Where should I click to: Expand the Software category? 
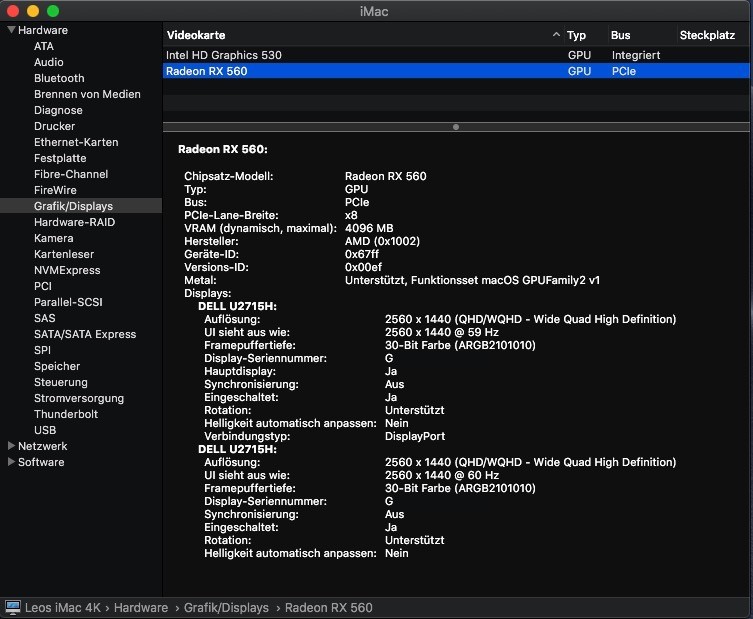click(x=11, y=462)
